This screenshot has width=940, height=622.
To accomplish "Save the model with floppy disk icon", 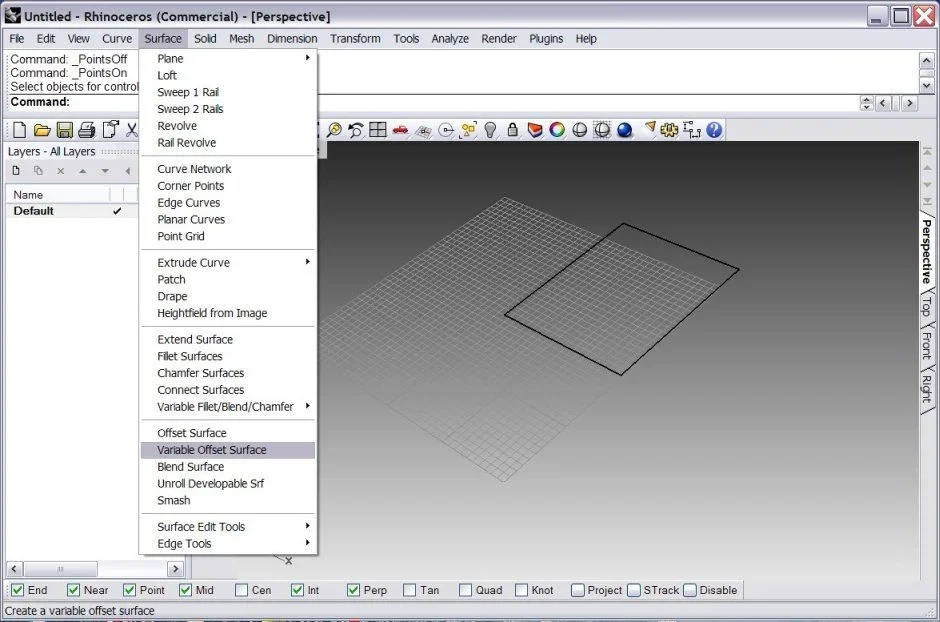I will (x=64, y=129).
